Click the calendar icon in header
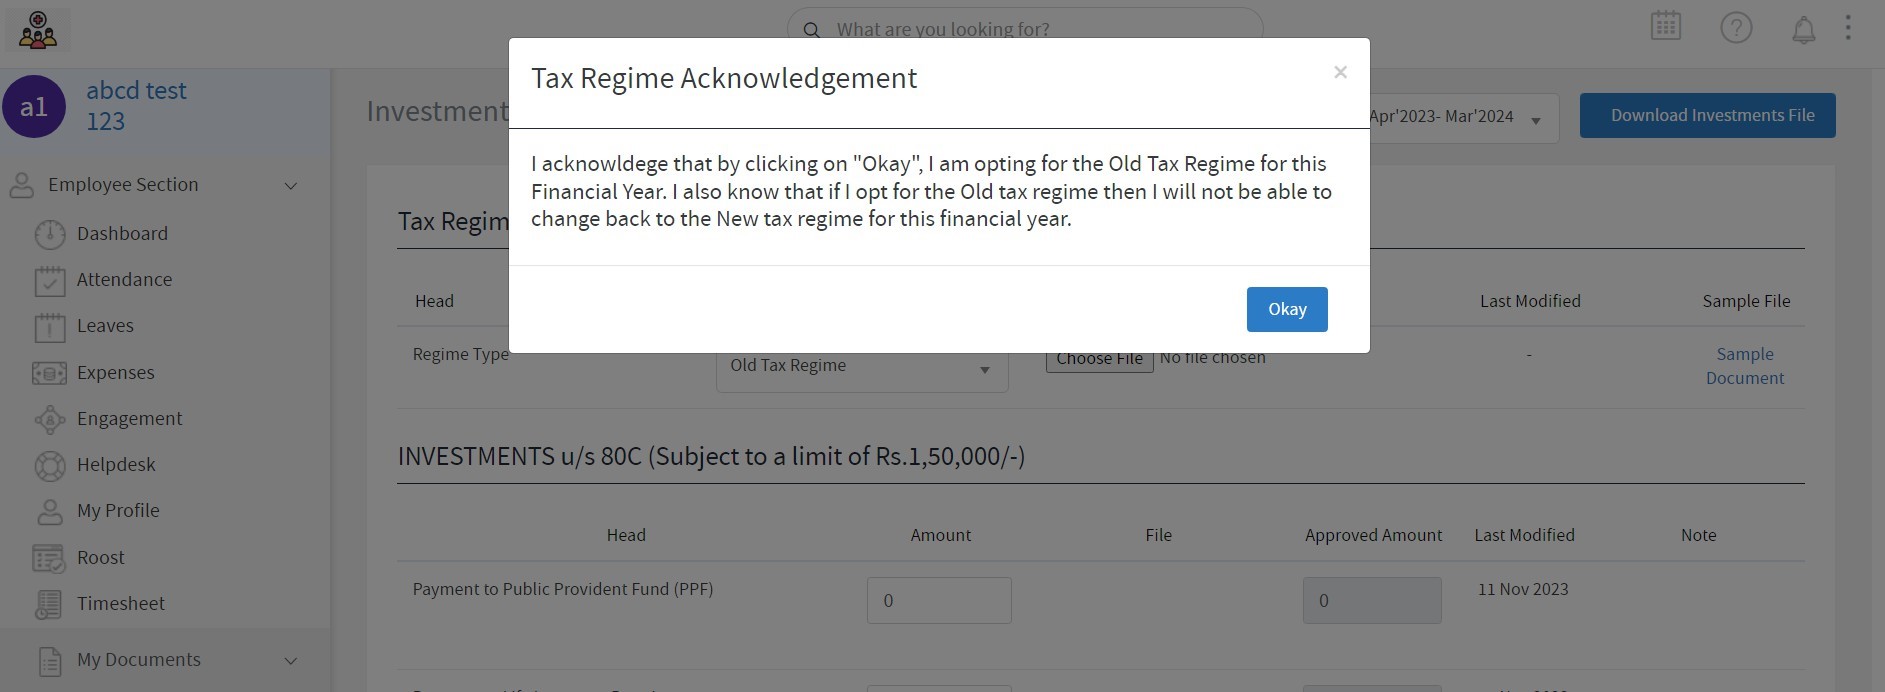1885x692 pixels. click(1666, 26)
